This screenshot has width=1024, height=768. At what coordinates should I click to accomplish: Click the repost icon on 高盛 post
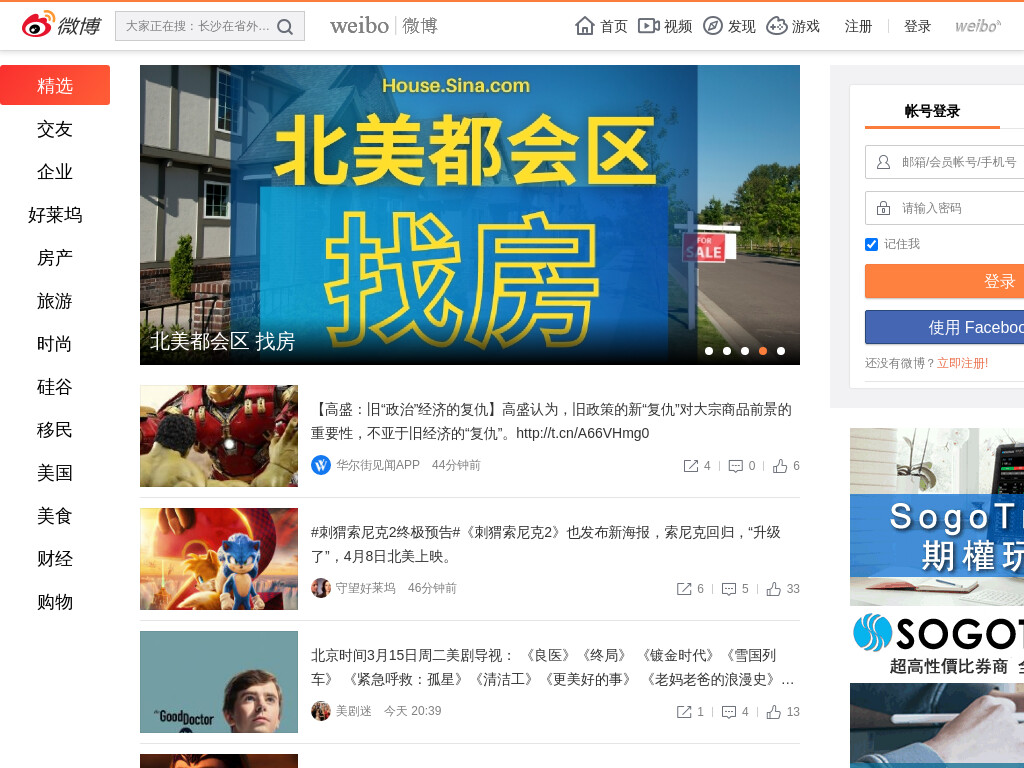690,466
